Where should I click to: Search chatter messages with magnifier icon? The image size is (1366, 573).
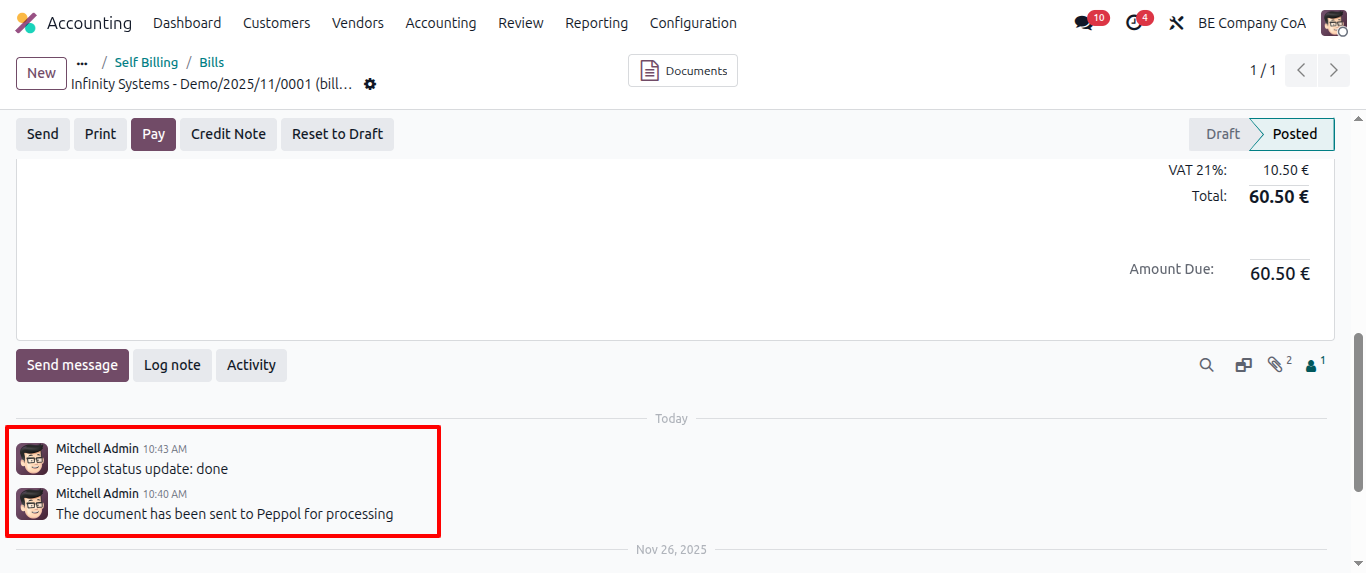click(x=1207, y=365)
